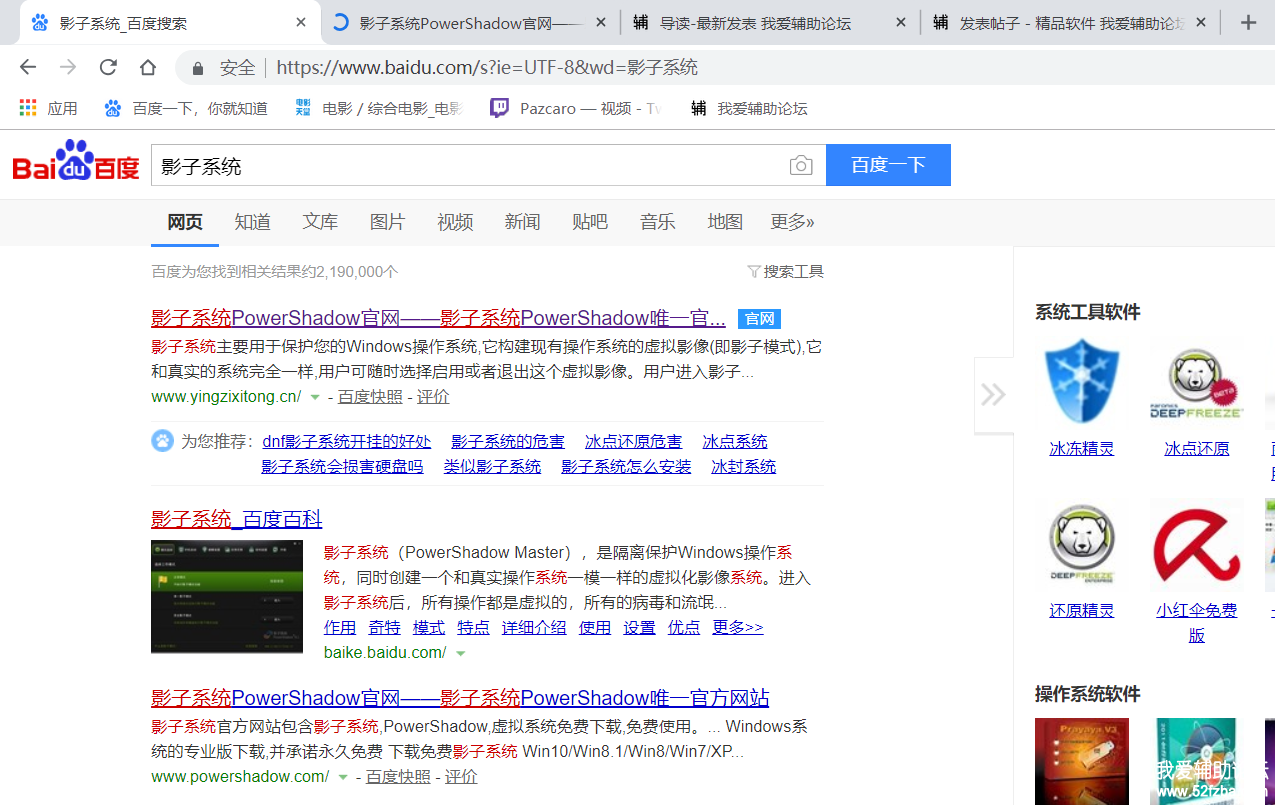Switch to the 音乐 search tab
This screenshot has width=1275, height=805.
tap(657, 222)
